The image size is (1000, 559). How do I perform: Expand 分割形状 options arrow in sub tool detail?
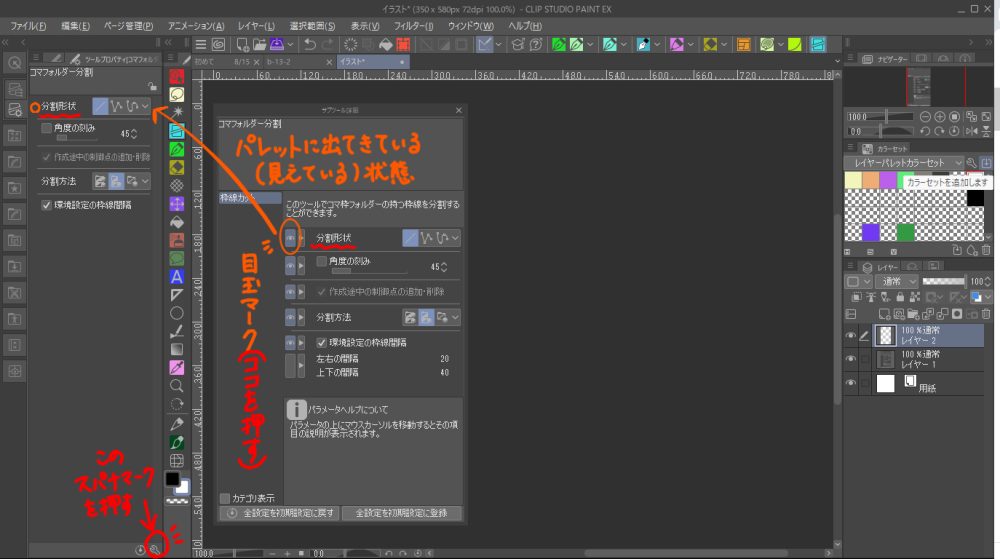pos(455,238)
